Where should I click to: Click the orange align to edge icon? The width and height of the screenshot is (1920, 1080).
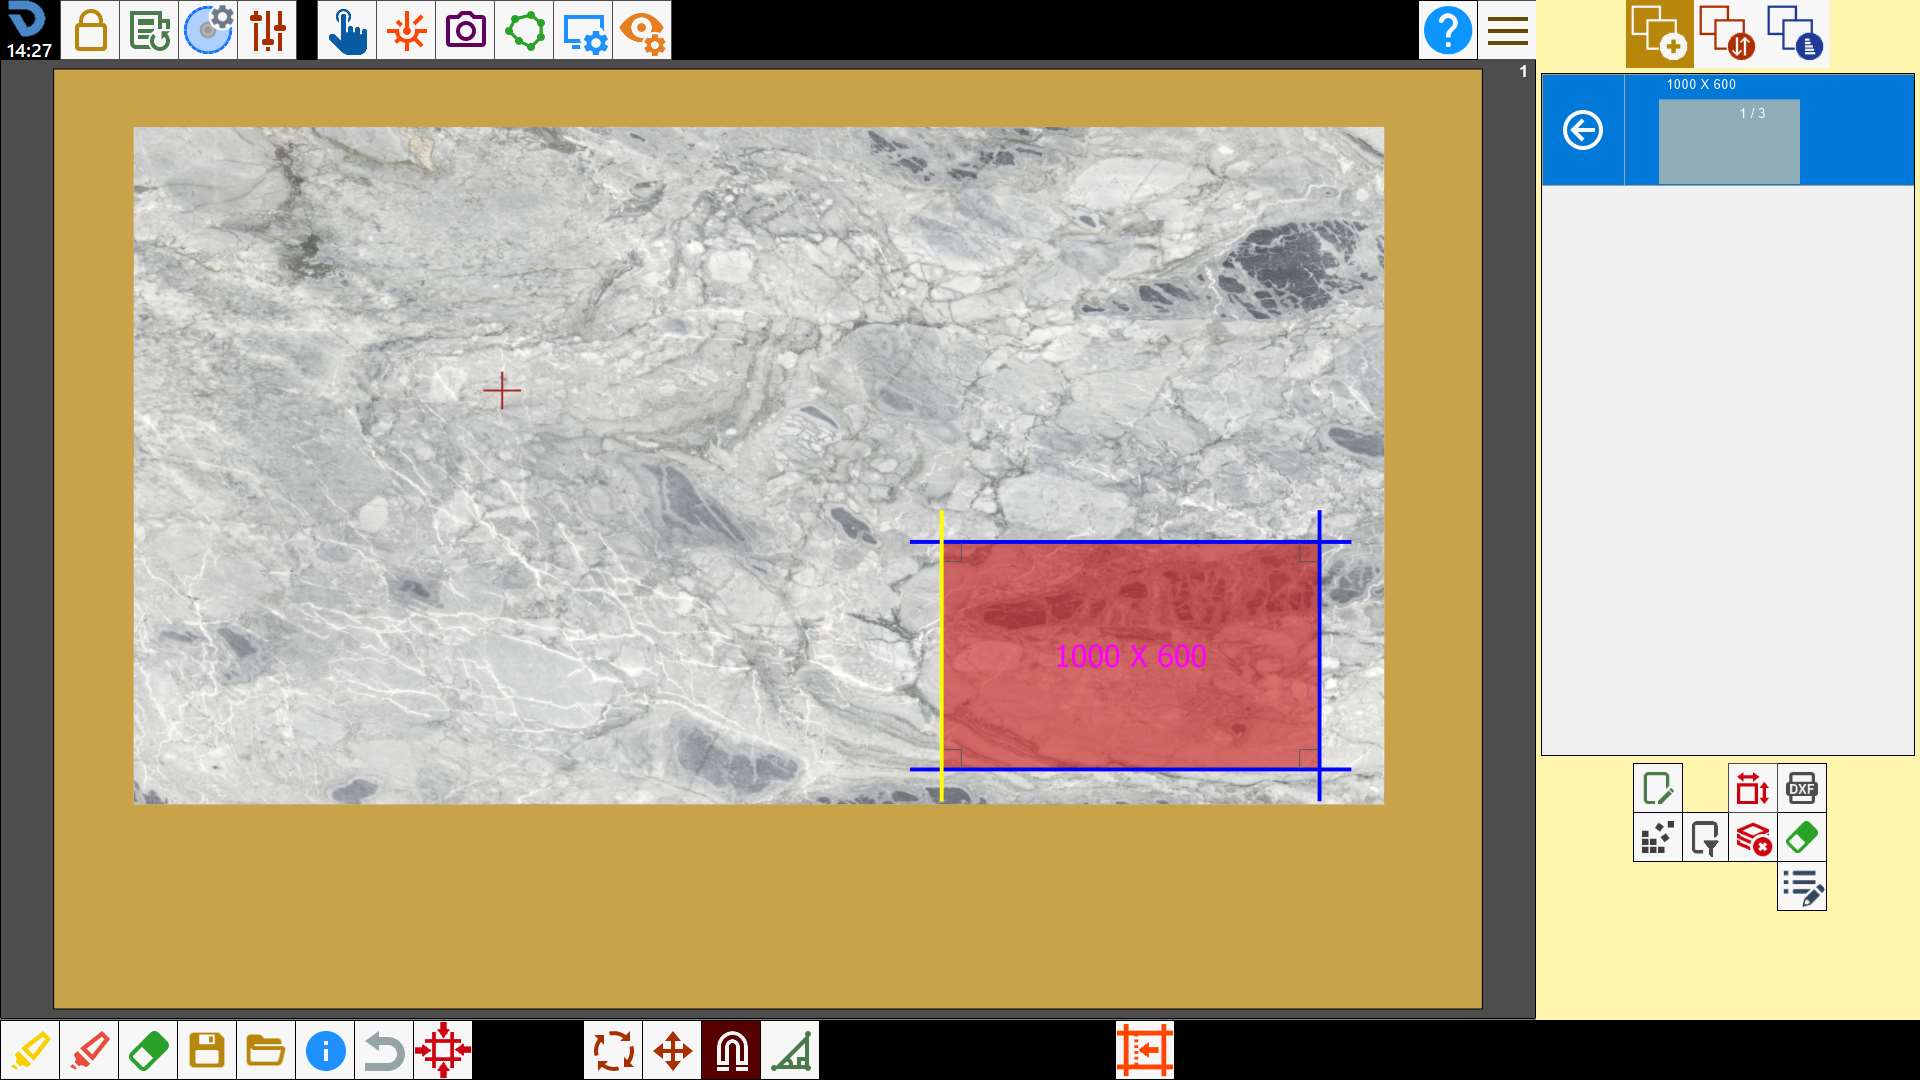click(x=1145, y=1050)
